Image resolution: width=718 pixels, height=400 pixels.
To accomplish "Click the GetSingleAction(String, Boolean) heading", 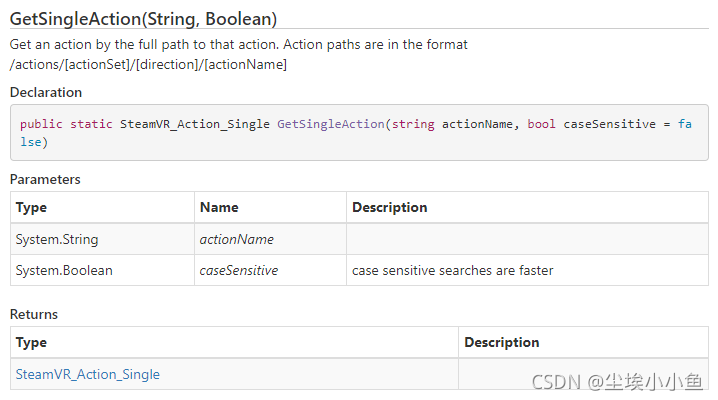I will tap(143, 19).
